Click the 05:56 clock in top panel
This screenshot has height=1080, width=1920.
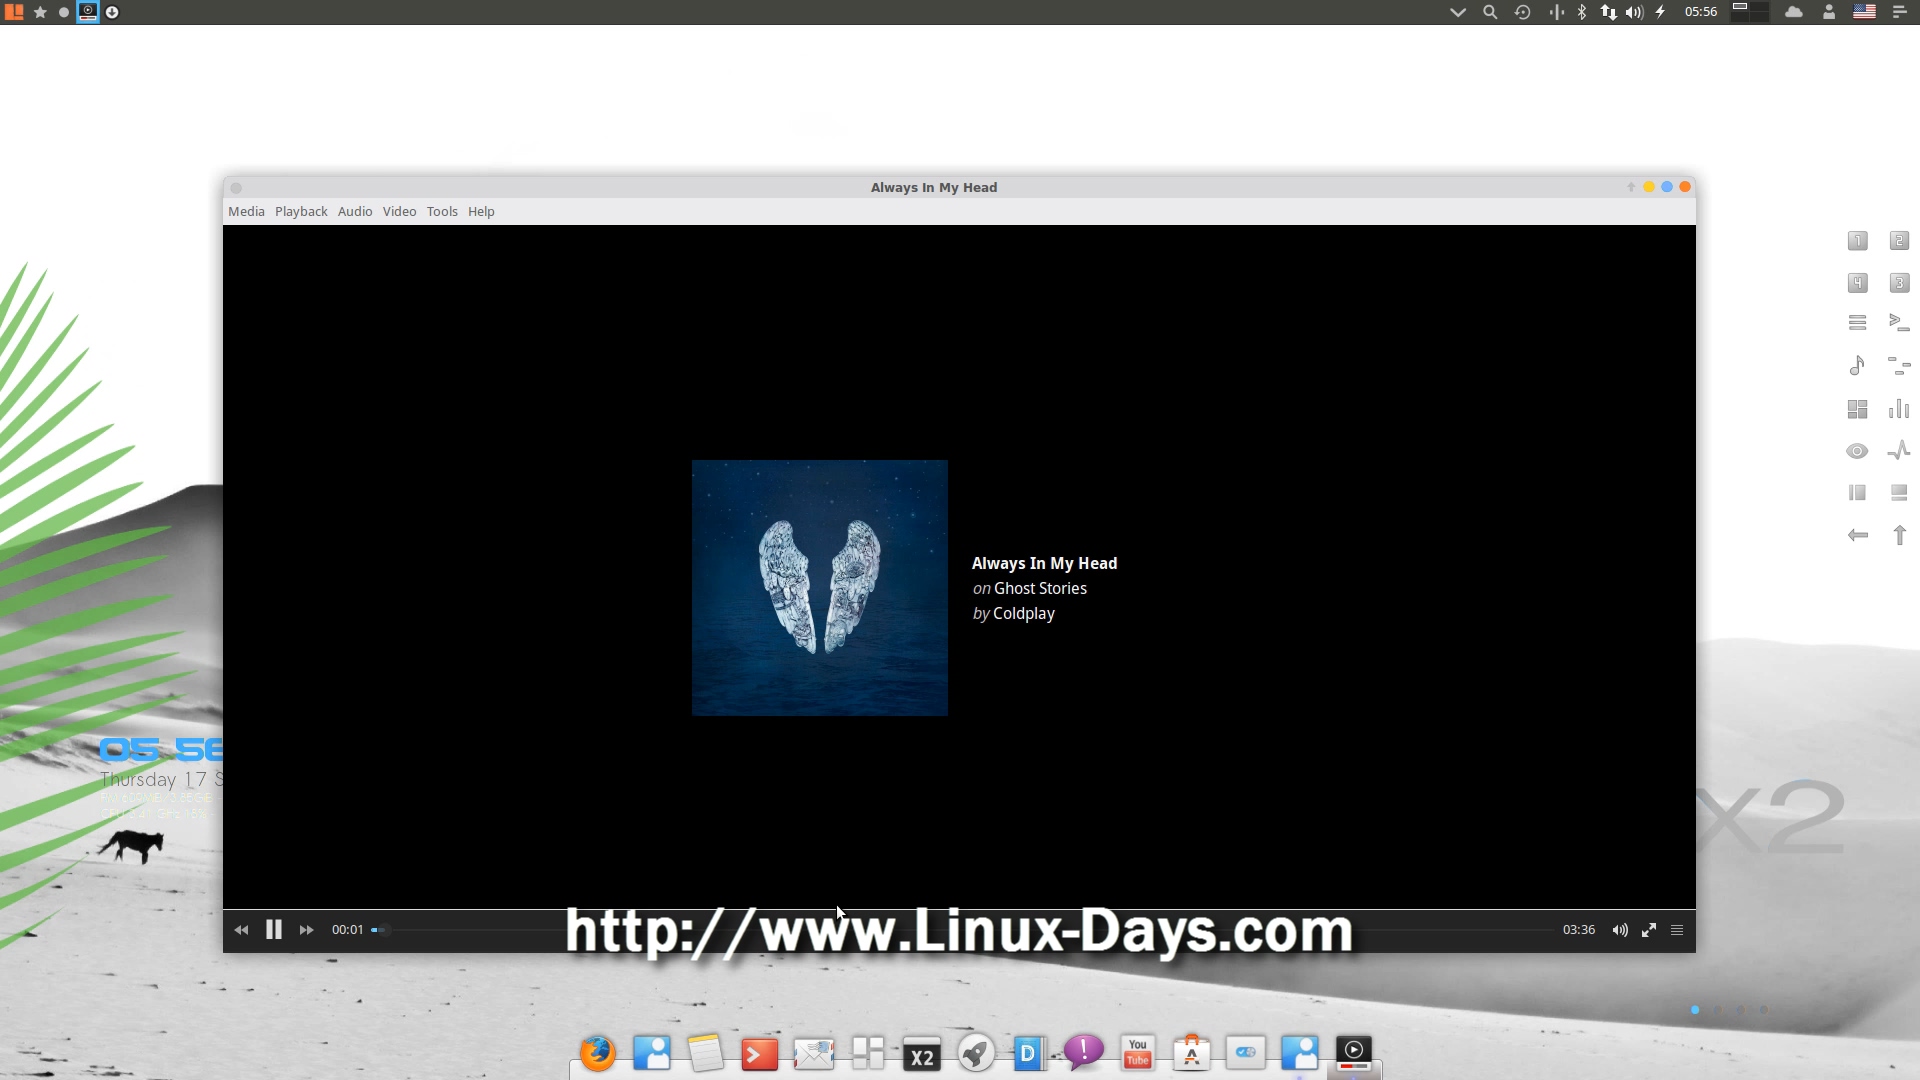[x=1700, y=12]
